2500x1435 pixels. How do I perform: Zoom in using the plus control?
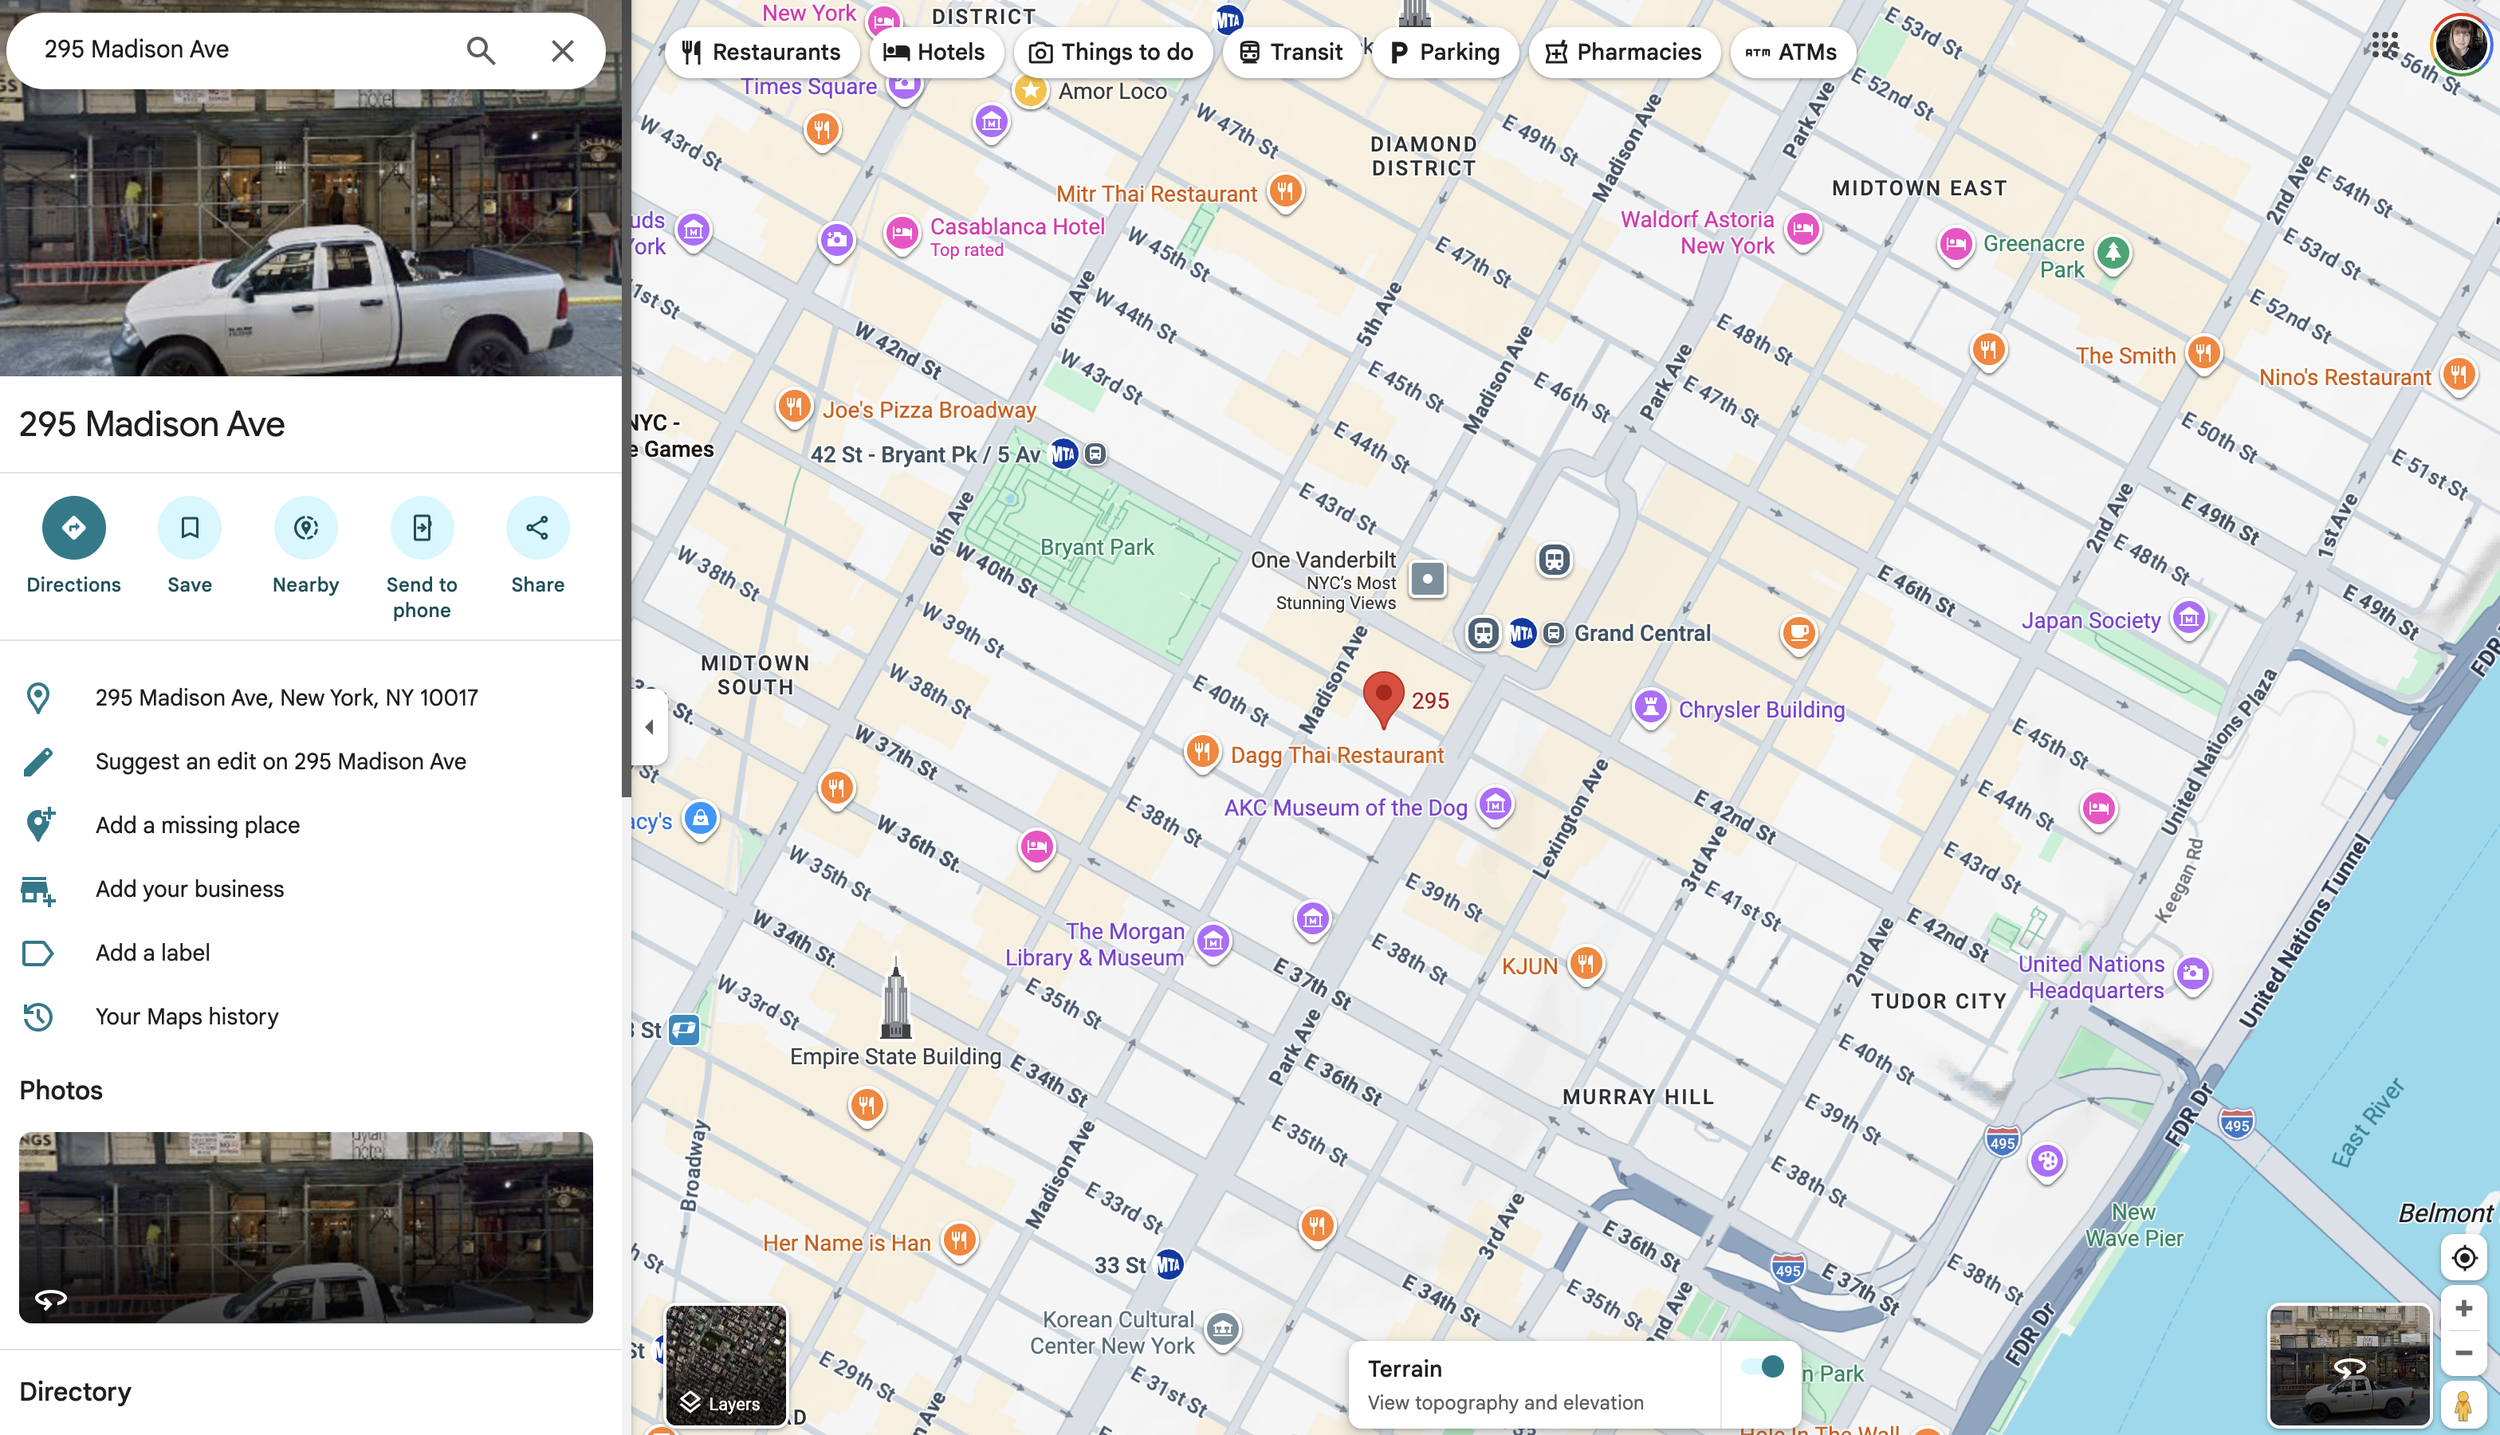tap(2465, 1308)
